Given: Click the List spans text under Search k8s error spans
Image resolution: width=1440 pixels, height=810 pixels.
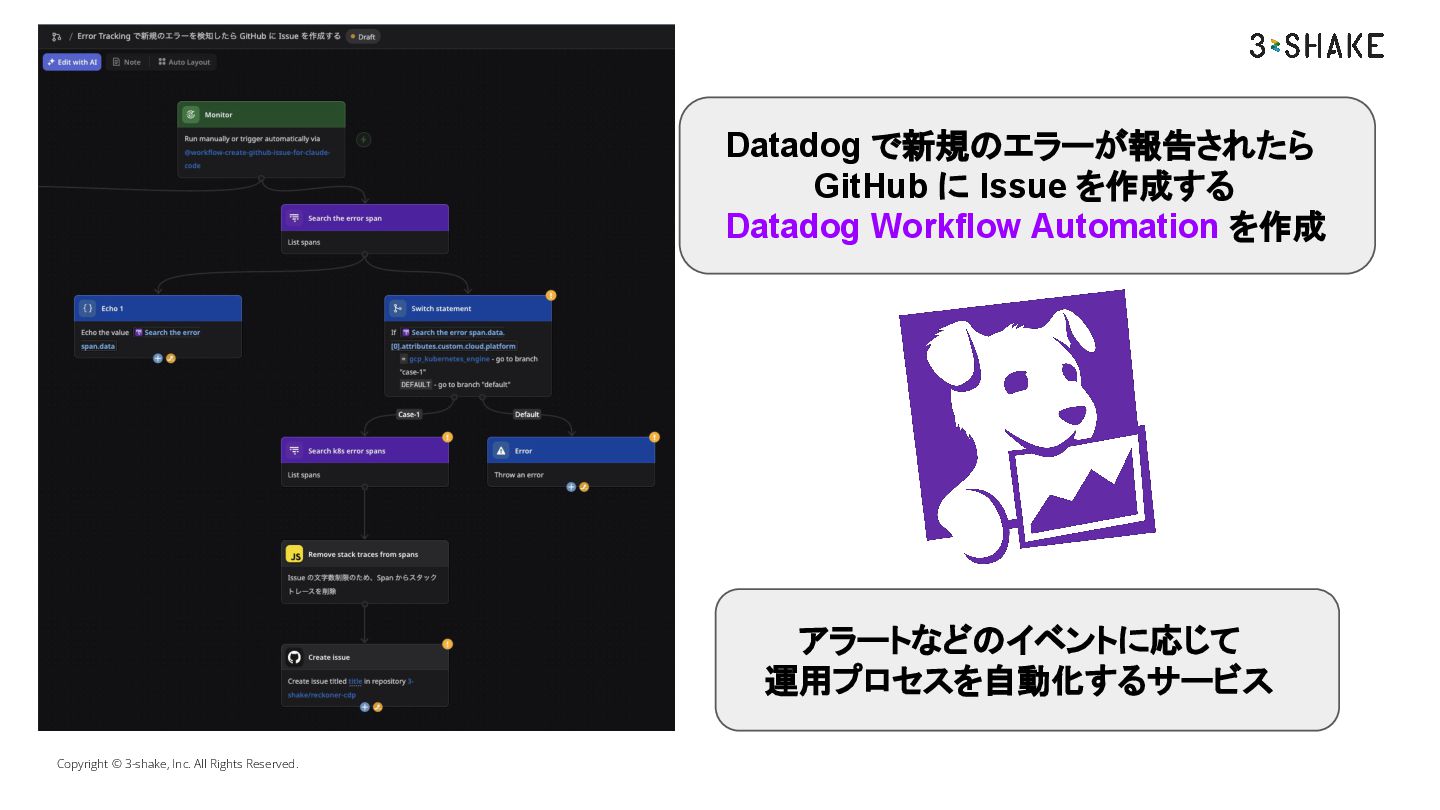Looking at the screenshot, I should click(x=304, y=475).
